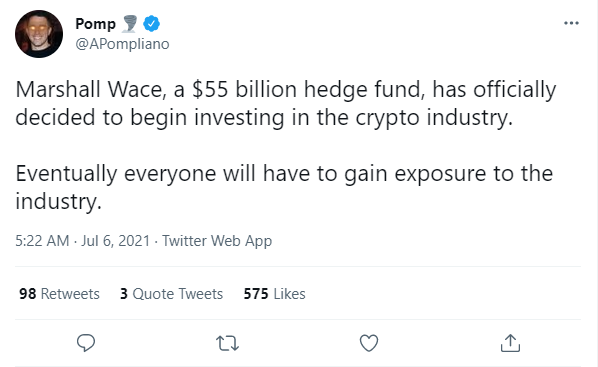
Task: Open the three-dot more options menu
Action: [x=571, y=23]
